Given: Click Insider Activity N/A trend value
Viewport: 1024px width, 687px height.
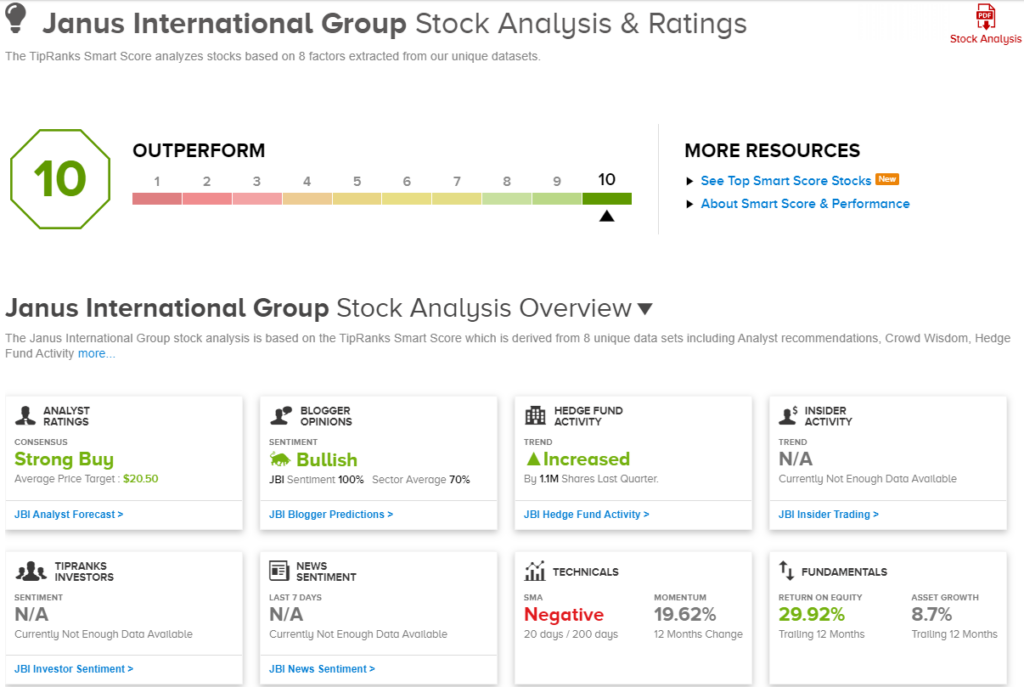Looking at the screenshot, I should [x=795, y=459].
